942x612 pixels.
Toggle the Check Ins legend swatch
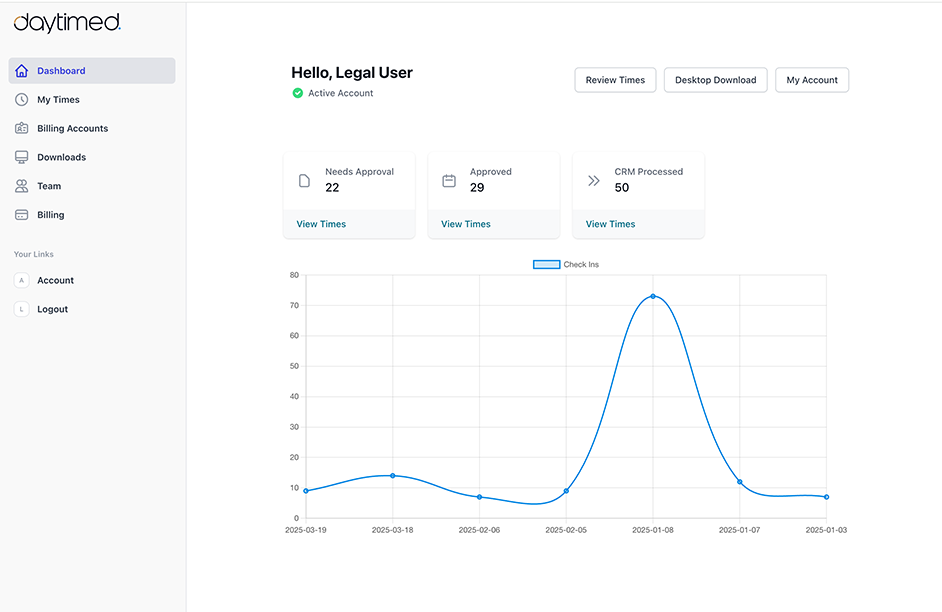[x=546, y=265]
